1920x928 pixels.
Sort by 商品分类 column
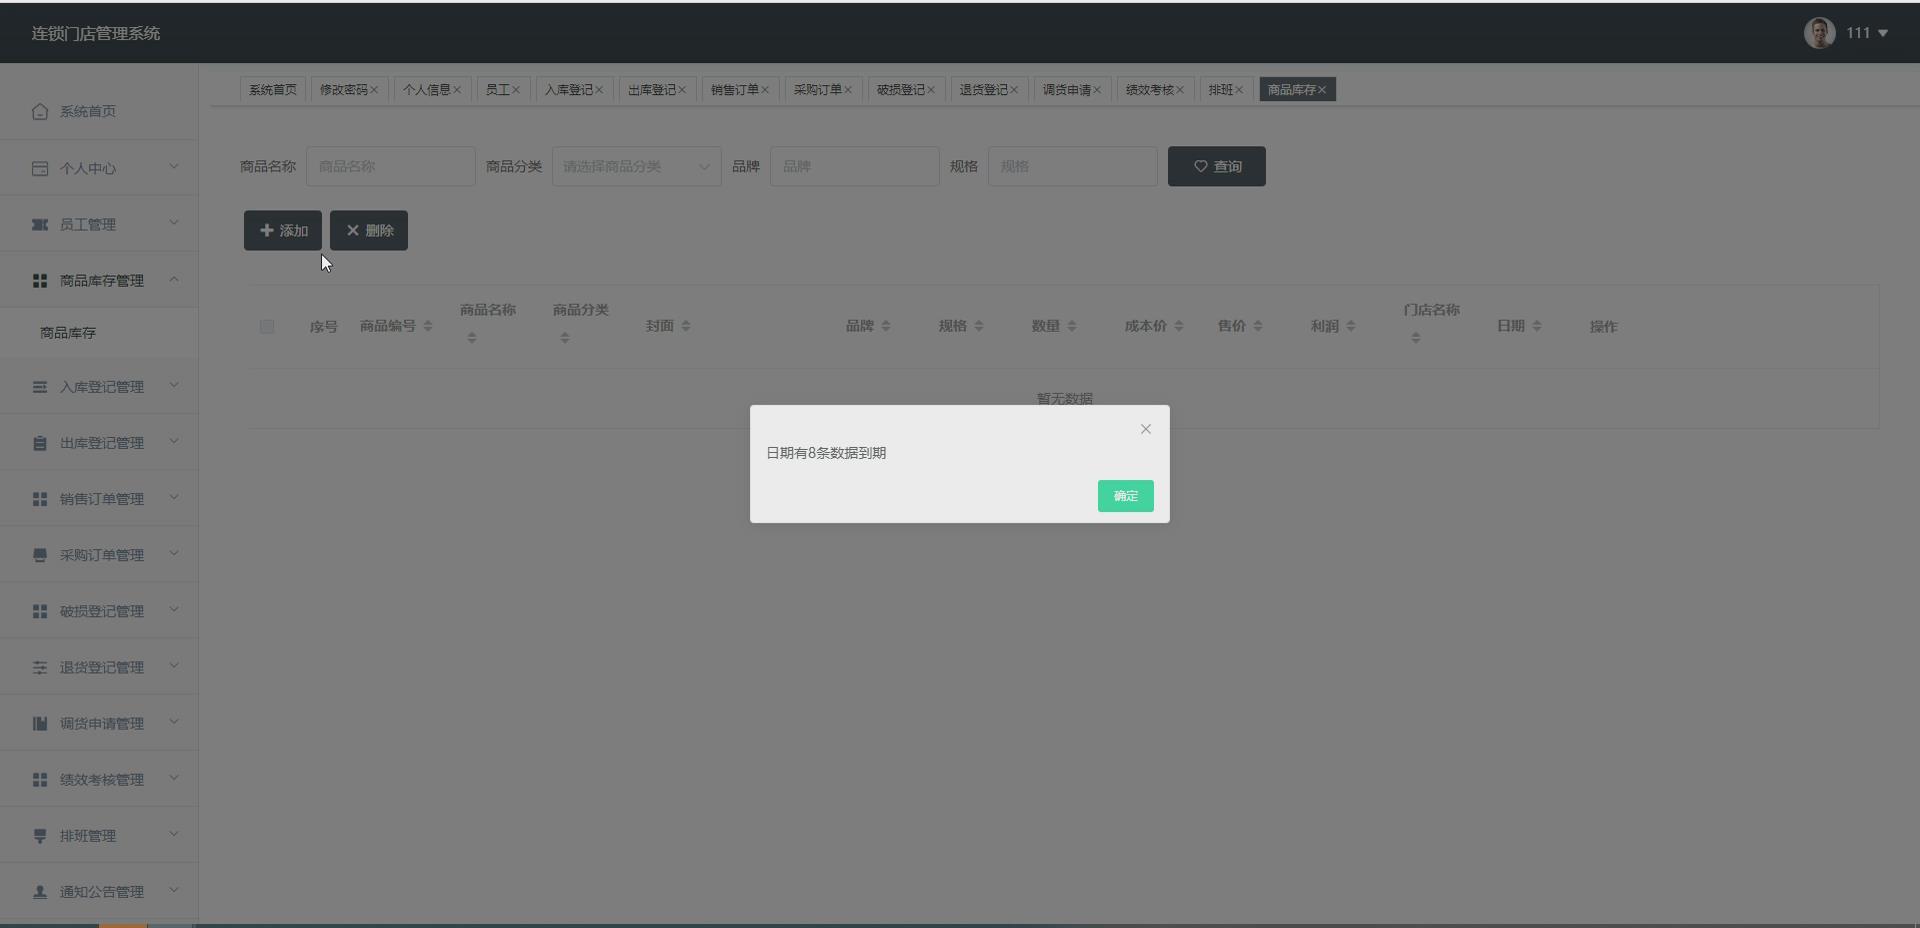point(565,338)
